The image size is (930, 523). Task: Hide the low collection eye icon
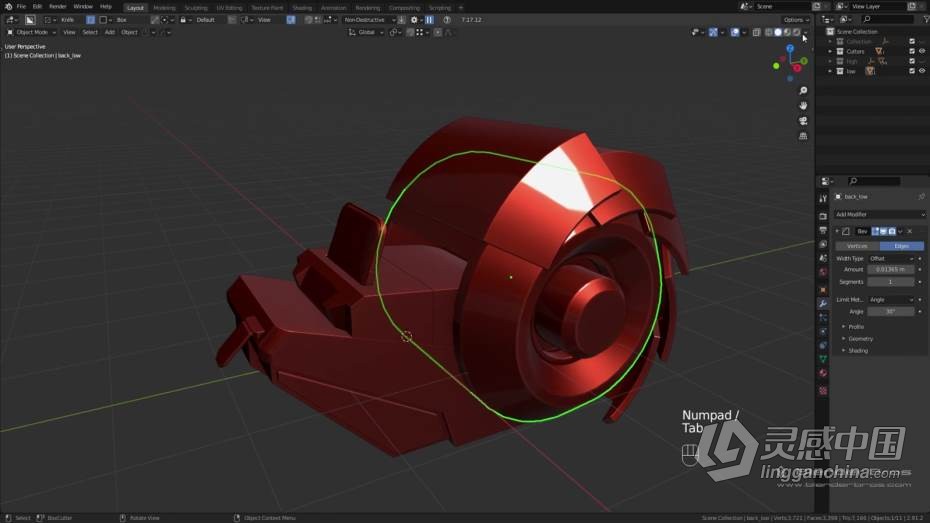pyautogui.click(x=922, y=71)
